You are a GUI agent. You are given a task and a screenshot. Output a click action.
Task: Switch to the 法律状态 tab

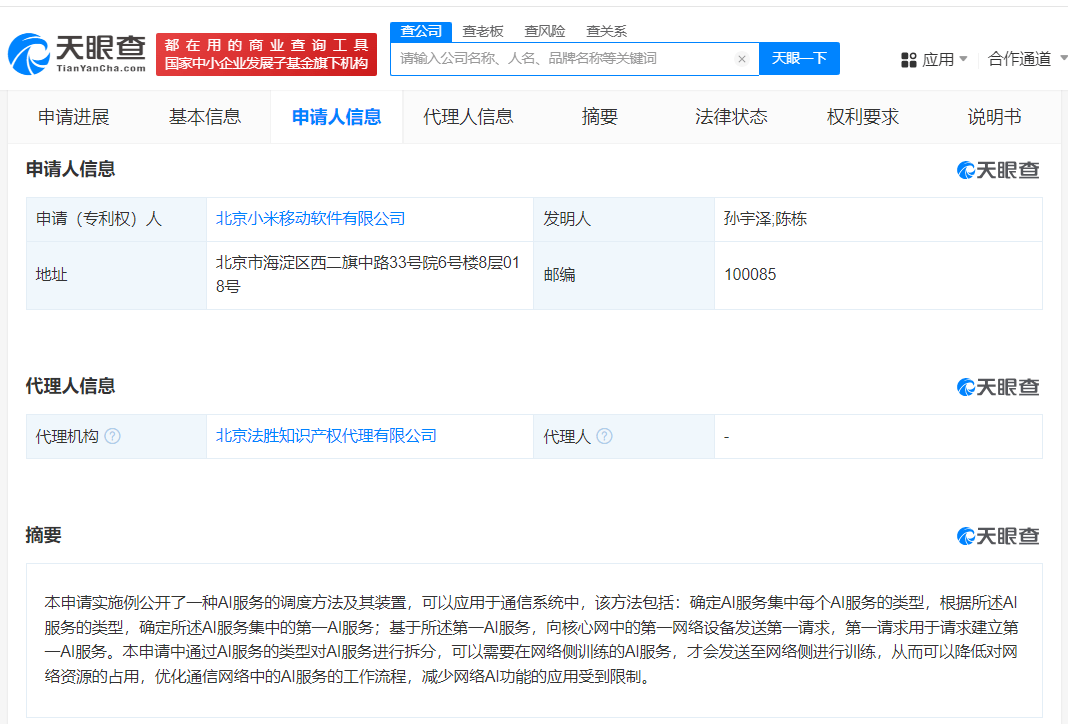pos(731,117)
